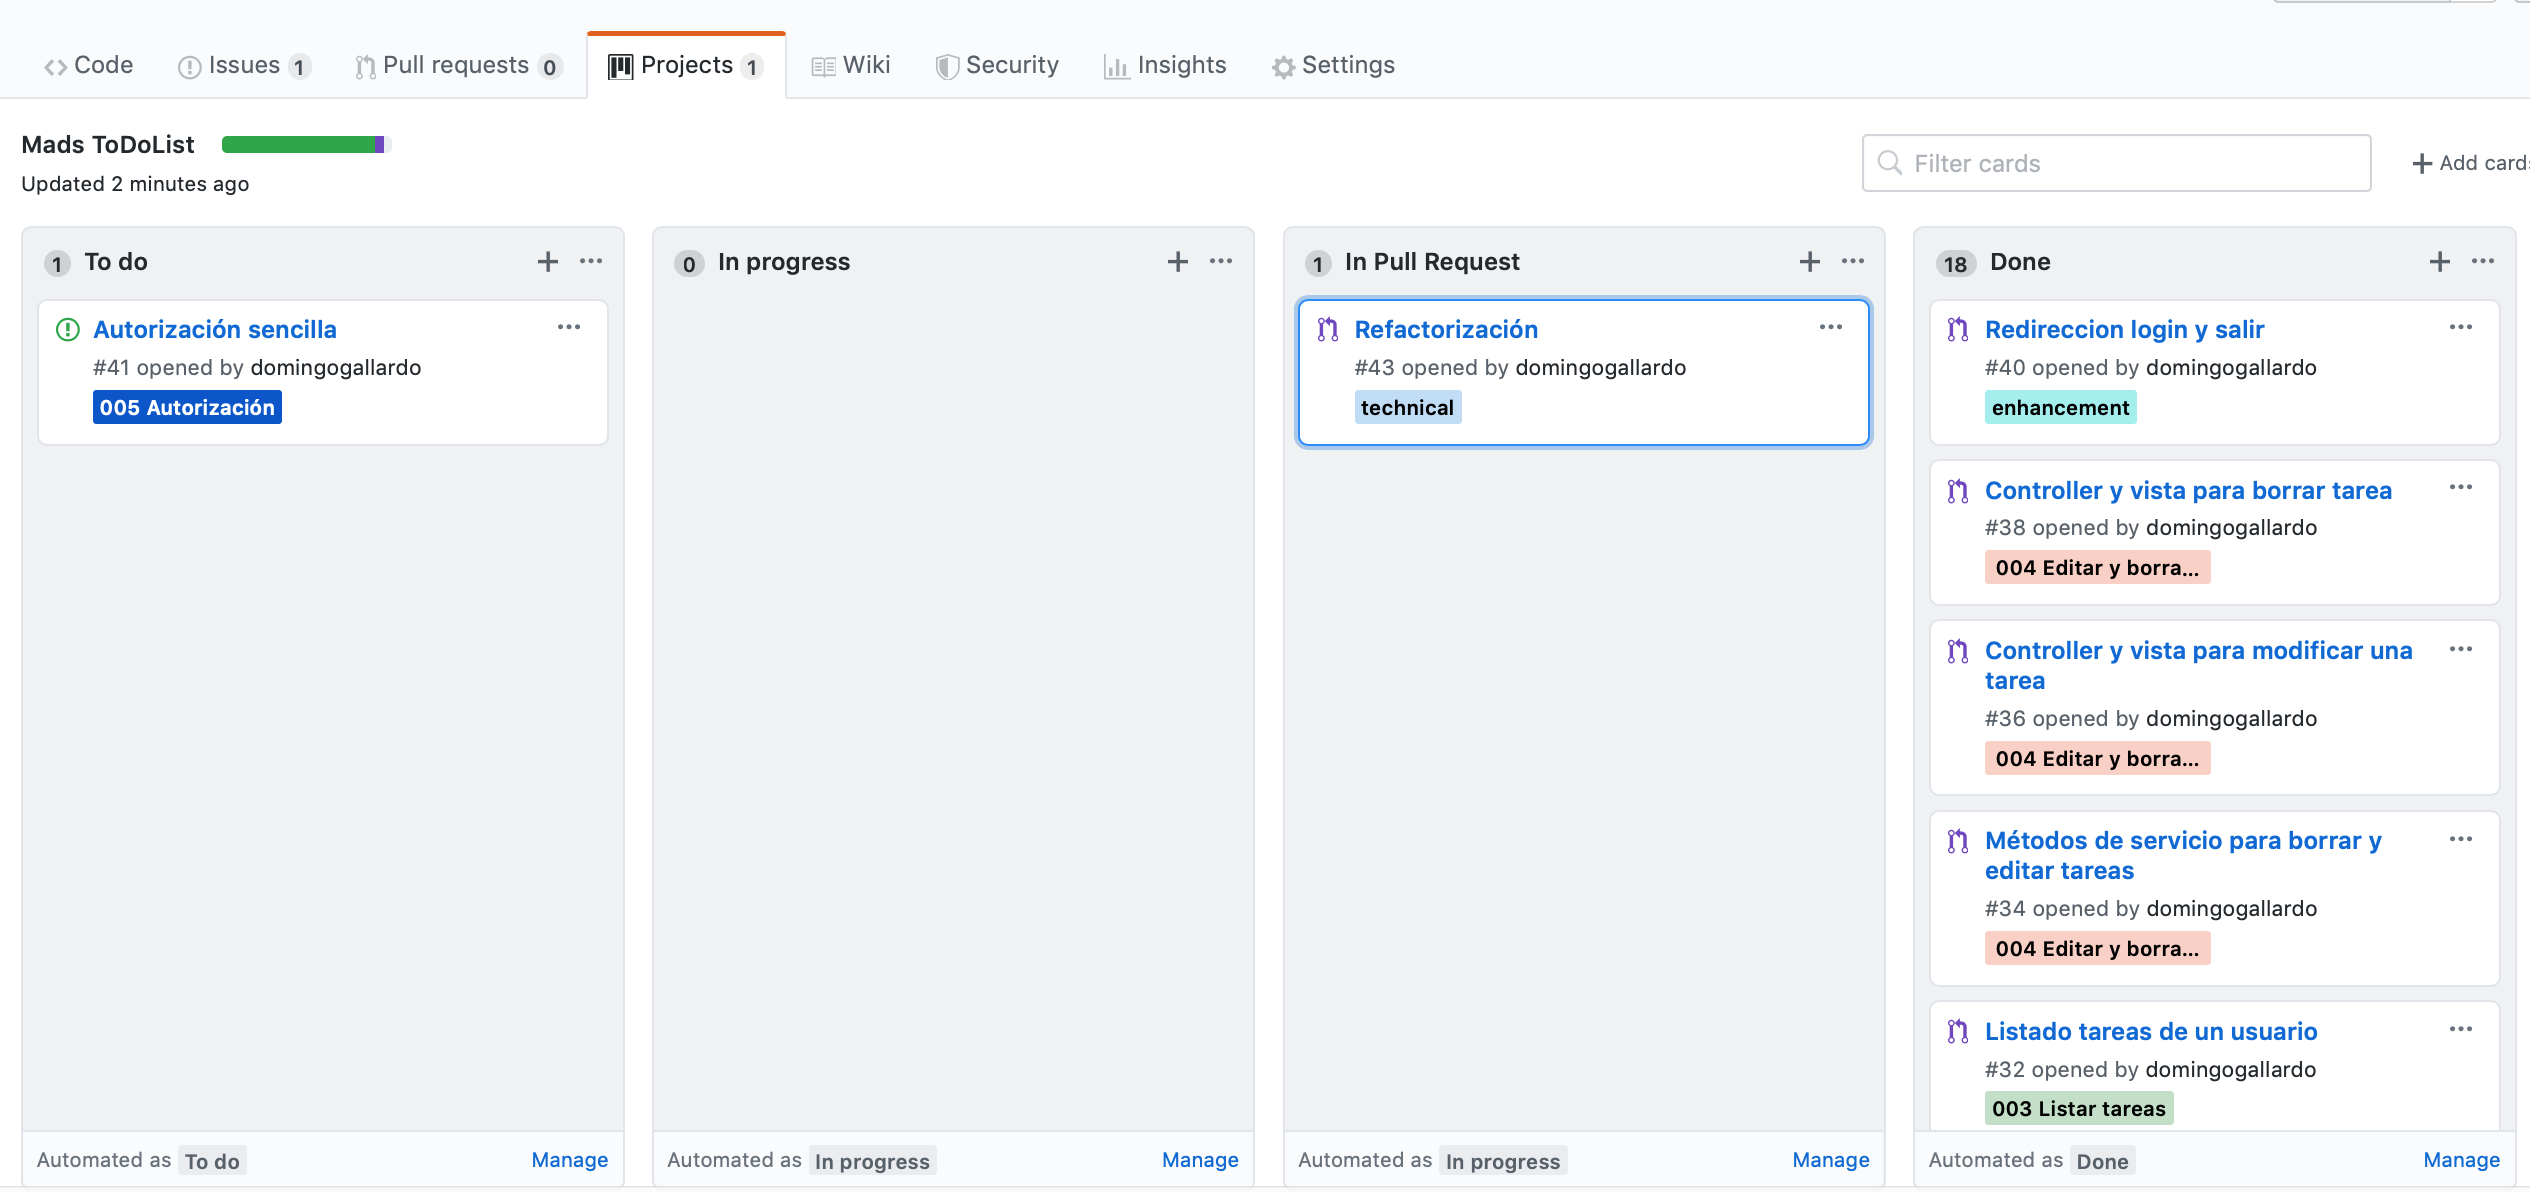Open card menu for Controller y vista para borrar tarea
This screenshot has height=1192, width=2530.
click(2461, 488)
